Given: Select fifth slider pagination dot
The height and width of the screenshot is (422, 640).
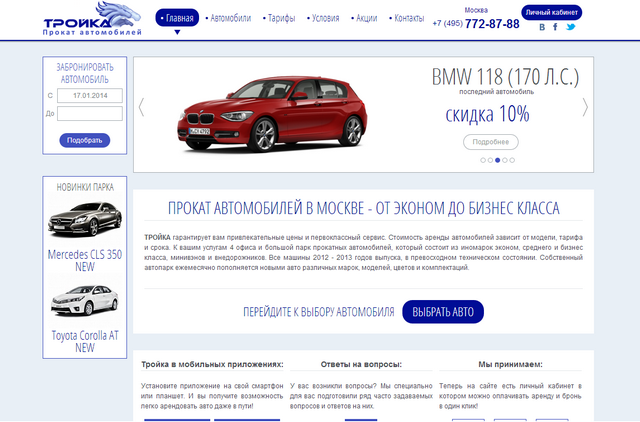Looking at the screenshot, I should click(x=512, y=160).
